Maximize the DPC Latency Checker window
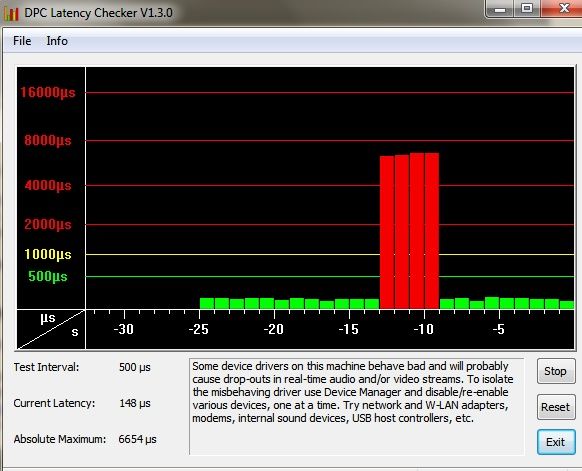The image size is (582, 471). (527, 8)
